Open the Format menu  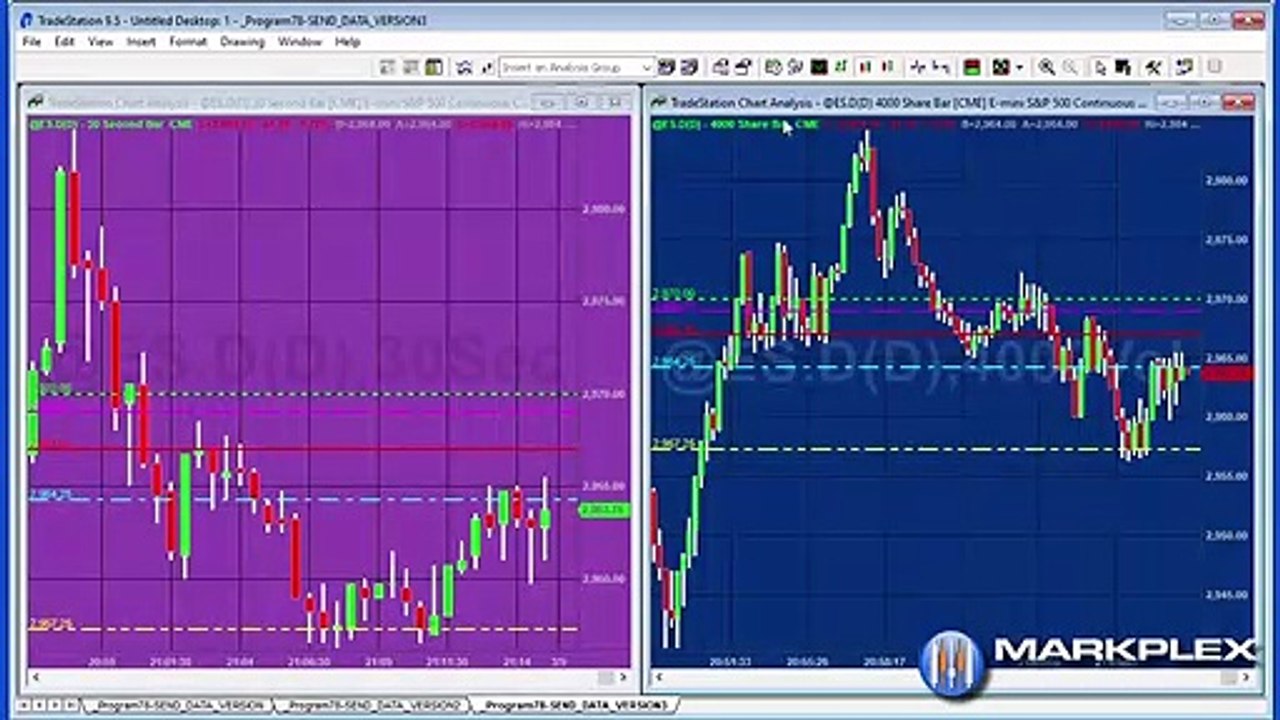(x=188, y=42)
